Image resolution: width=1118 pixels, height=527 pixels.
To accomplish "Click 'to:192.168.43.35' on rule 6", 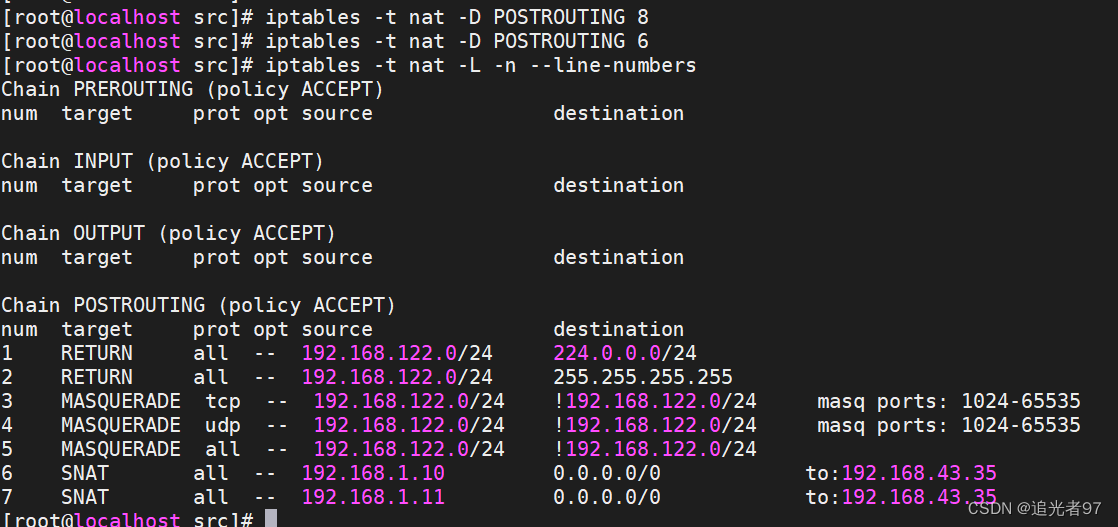I will [901, 474].
